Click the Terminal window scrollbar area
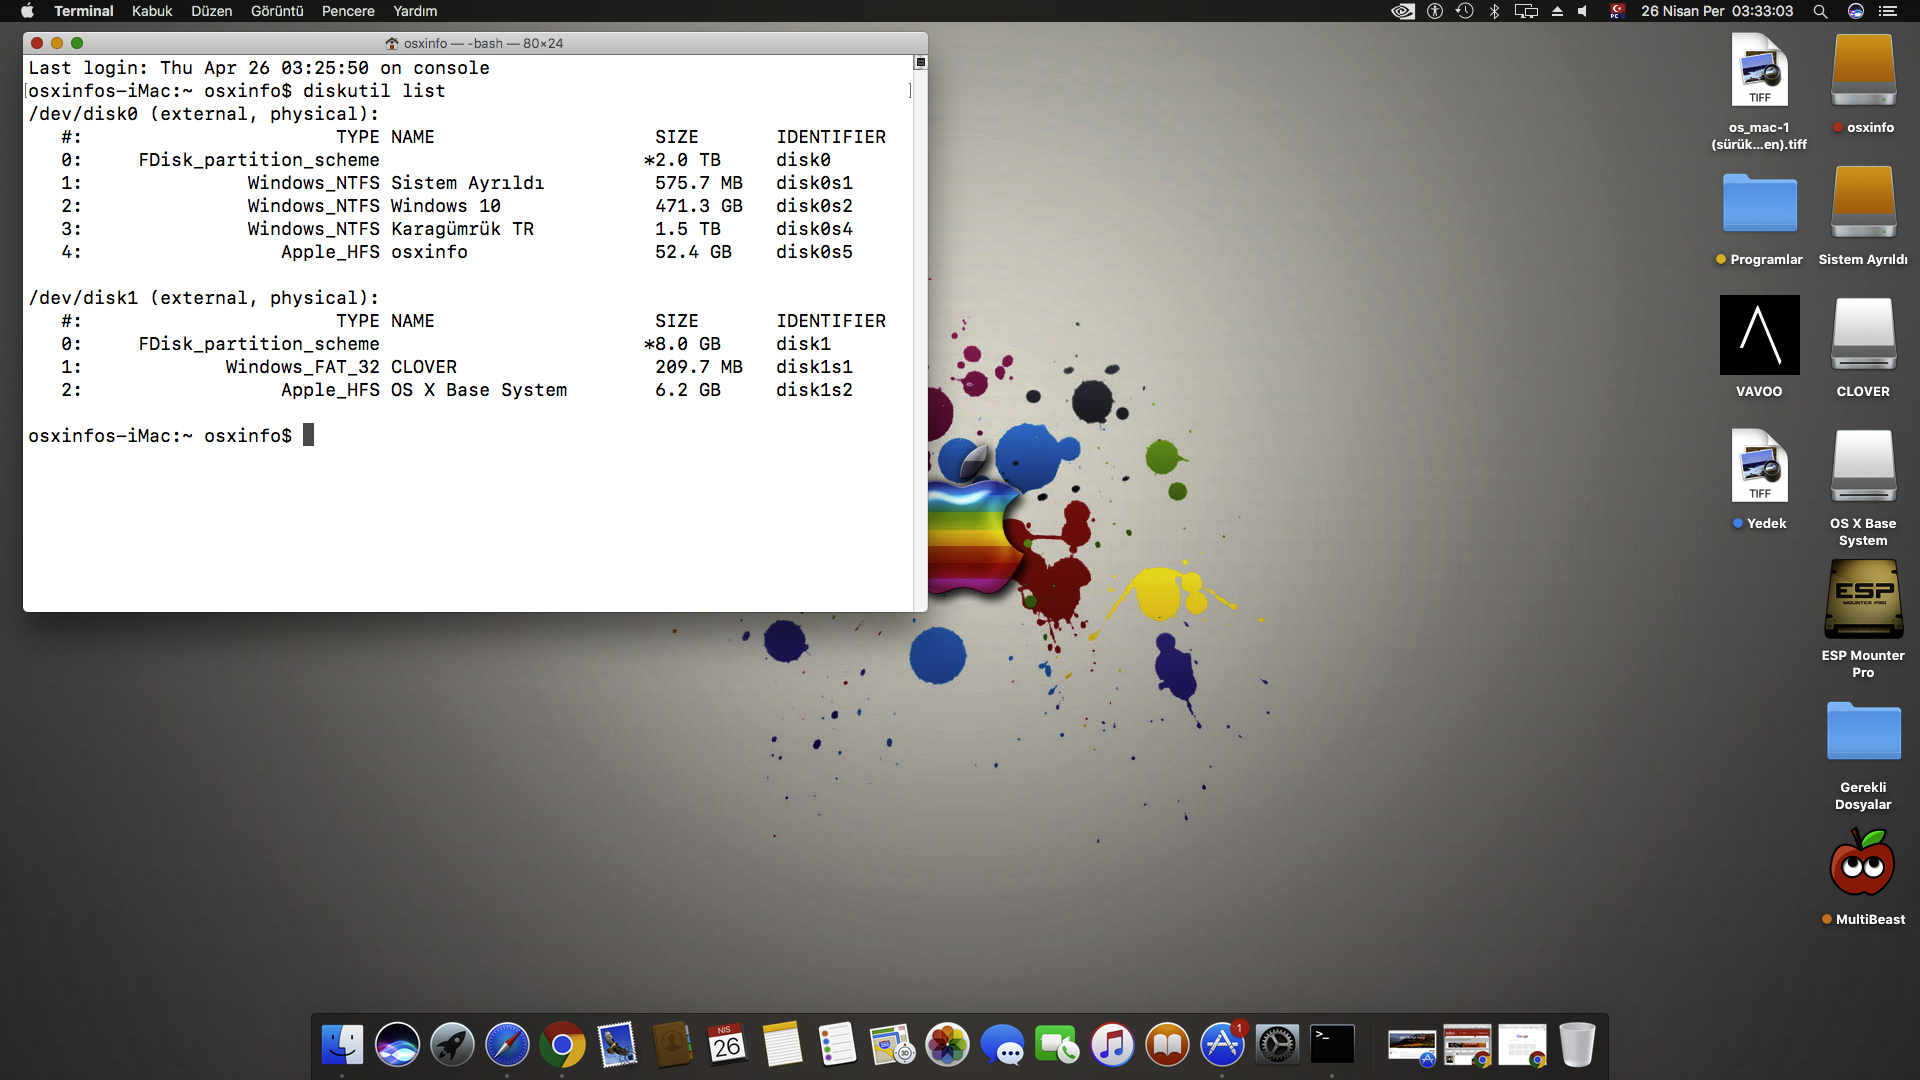The image size is (1920, 1080). click(x=920, y=330)
